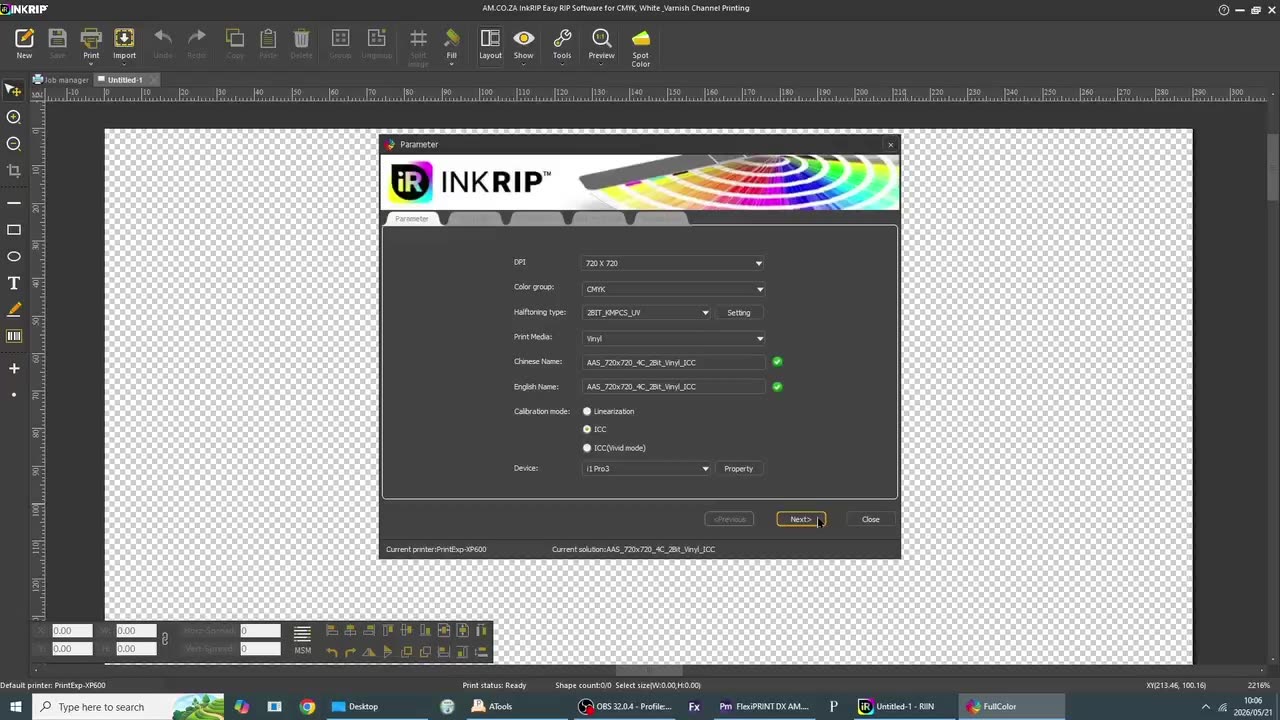Open Google Chrome from the taskbar
Screen dimensions: 1280x720
(307, 706)
